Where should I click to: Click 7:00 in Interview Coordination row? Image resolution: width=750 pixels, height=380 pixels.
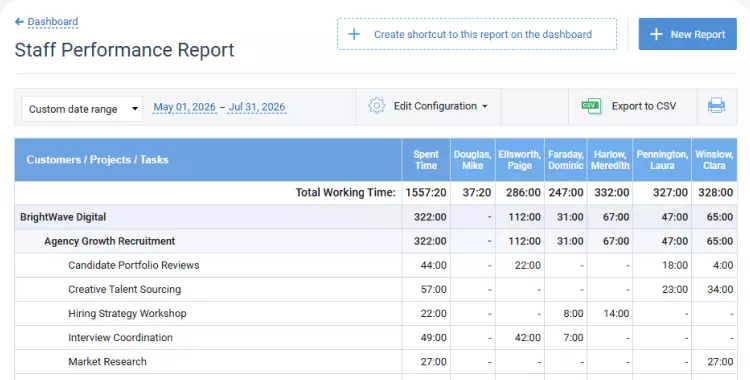pyautogui.click(x=573, y=337)
